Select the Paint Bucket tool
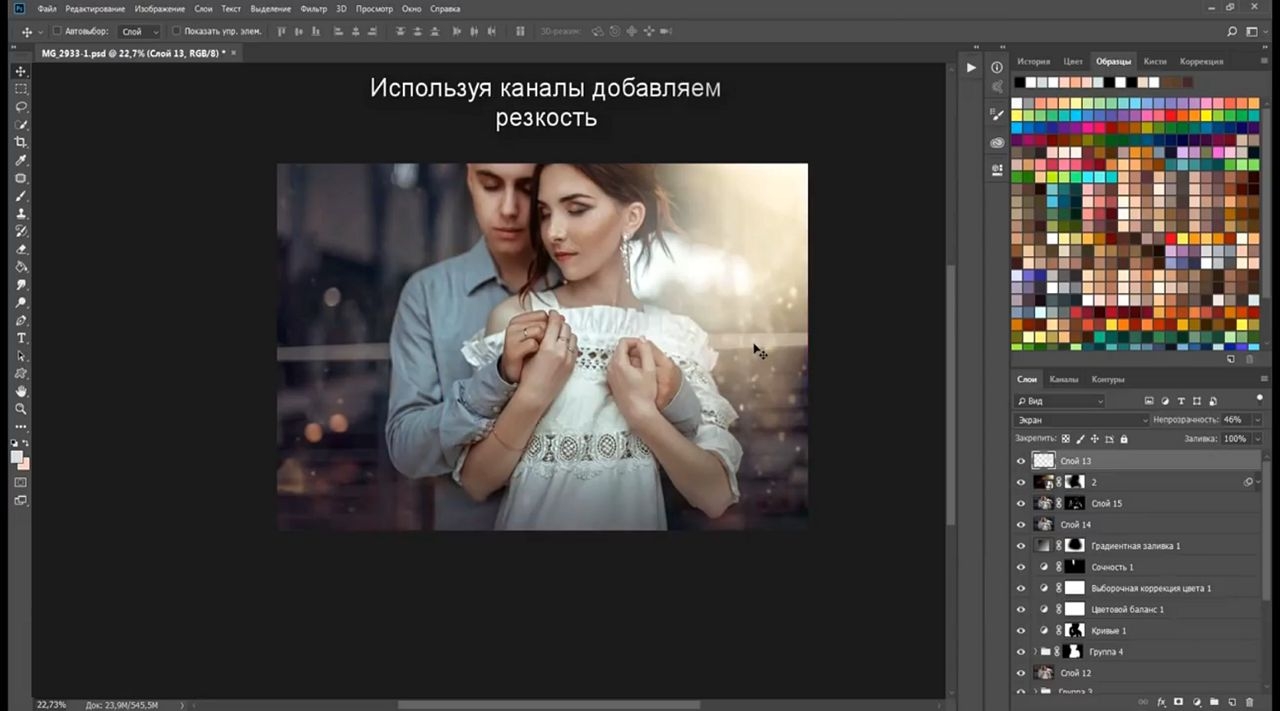This screenshot has width=1280, height=711. point(21,267)
